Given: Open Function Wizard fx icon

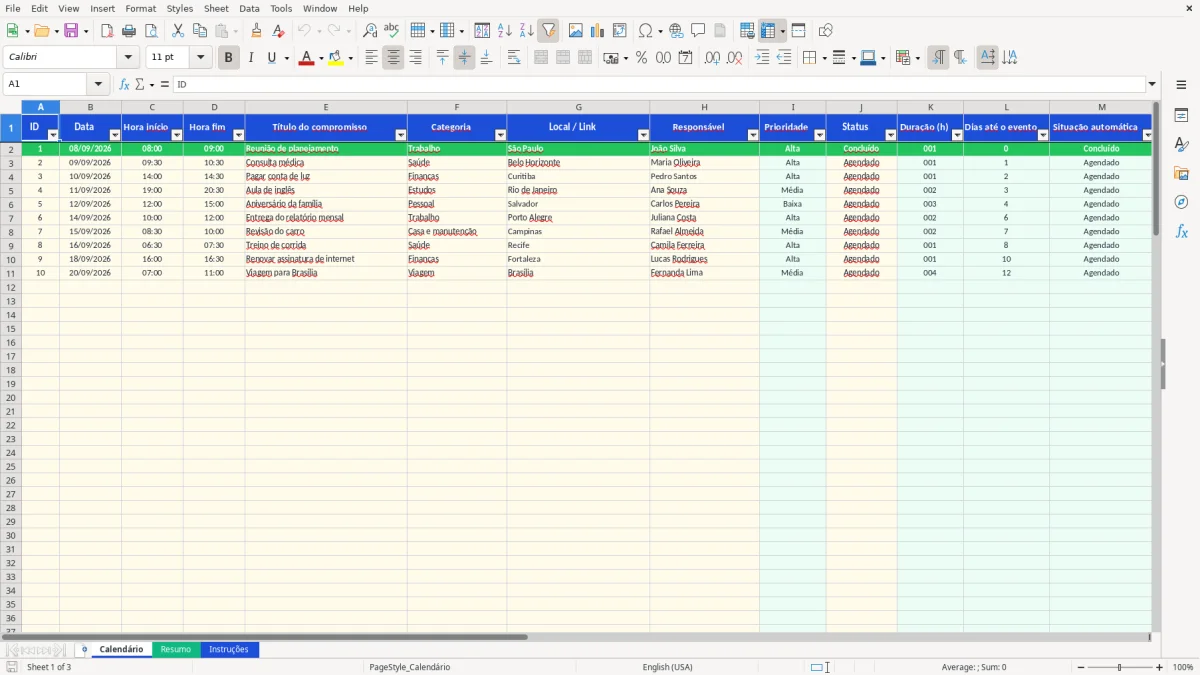Looking at the screenshot, I should point(124,85).
